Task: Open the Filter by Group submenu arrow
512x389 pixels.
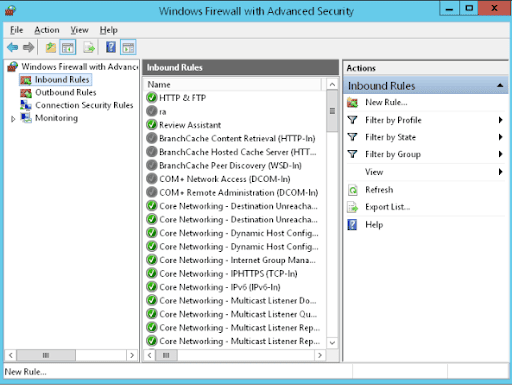Action: pyautogui.click(x=500, y=154)
